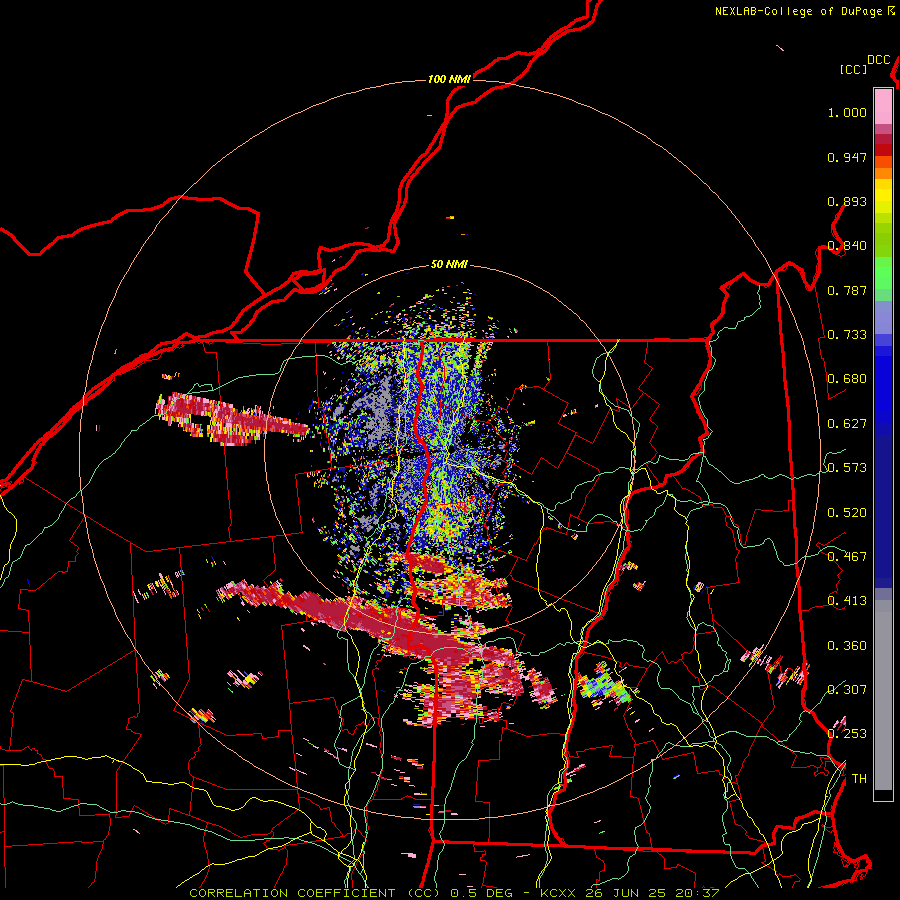
Task: Click the bright green swatch beside 0.787
Action: tap(883, 279)
